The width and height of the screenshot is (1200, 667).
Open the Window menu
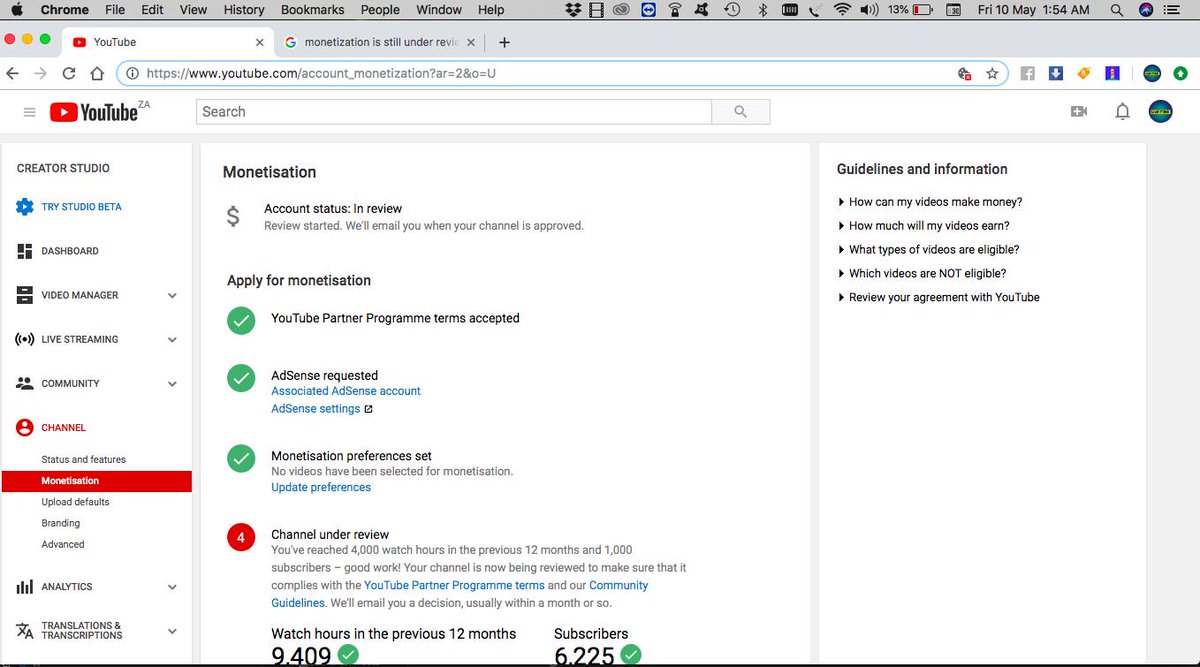[x=439, y=10]
